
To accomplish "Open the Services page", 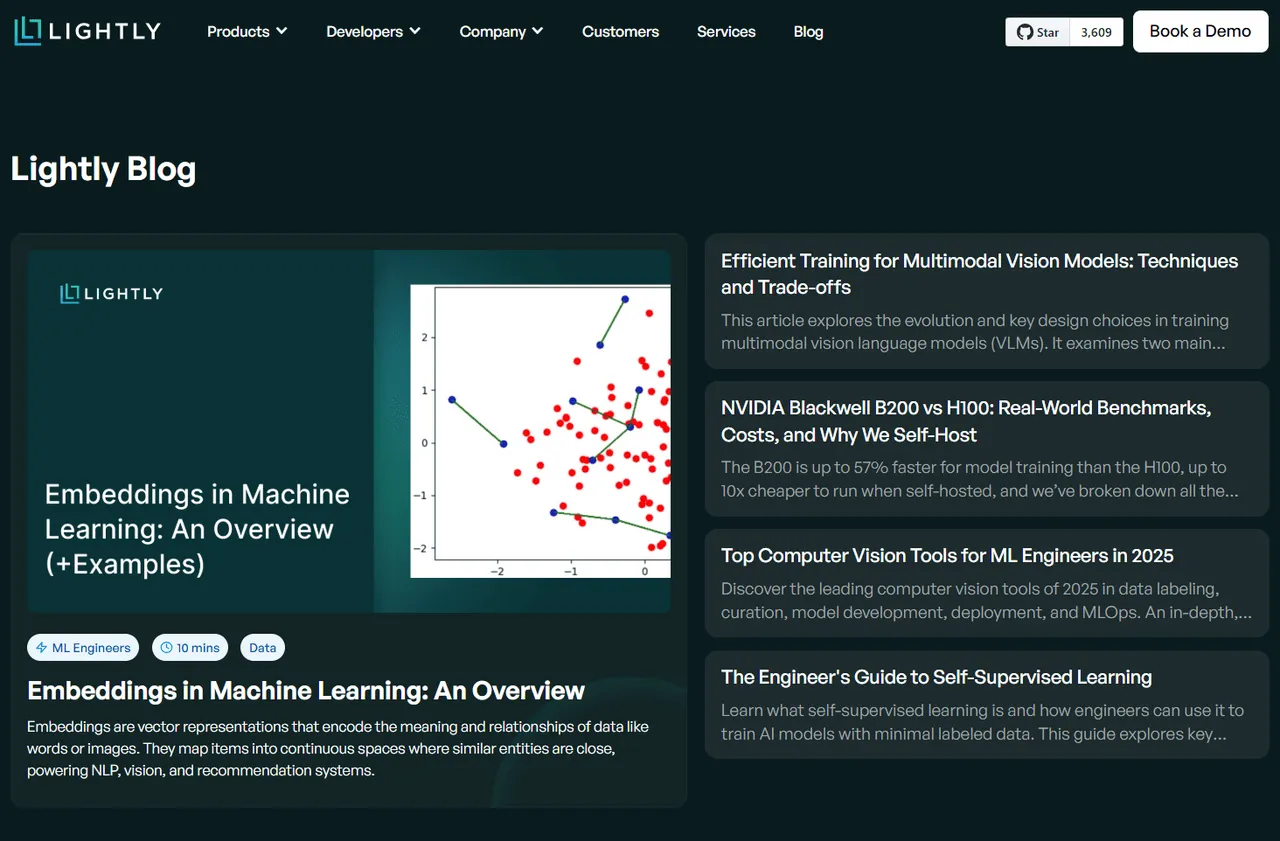I will pyautogui.click(x=726, y=31).
